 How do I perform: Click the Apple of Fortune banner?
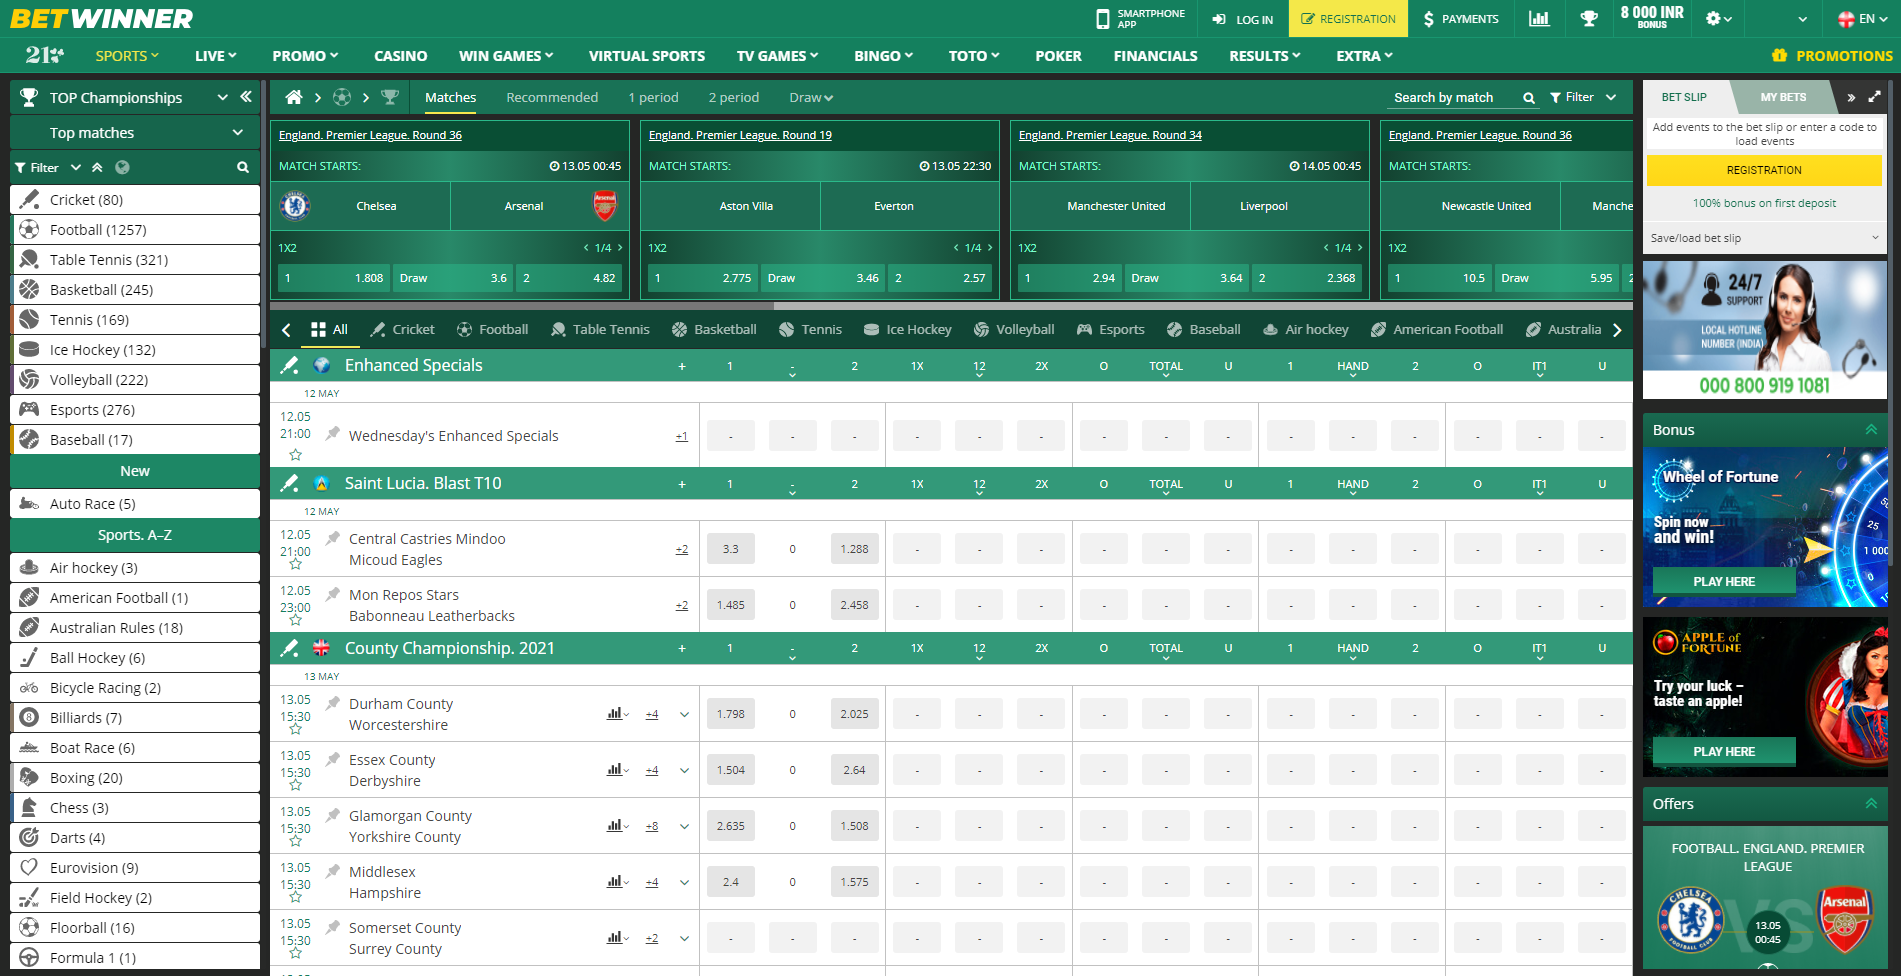(1765, 697)
